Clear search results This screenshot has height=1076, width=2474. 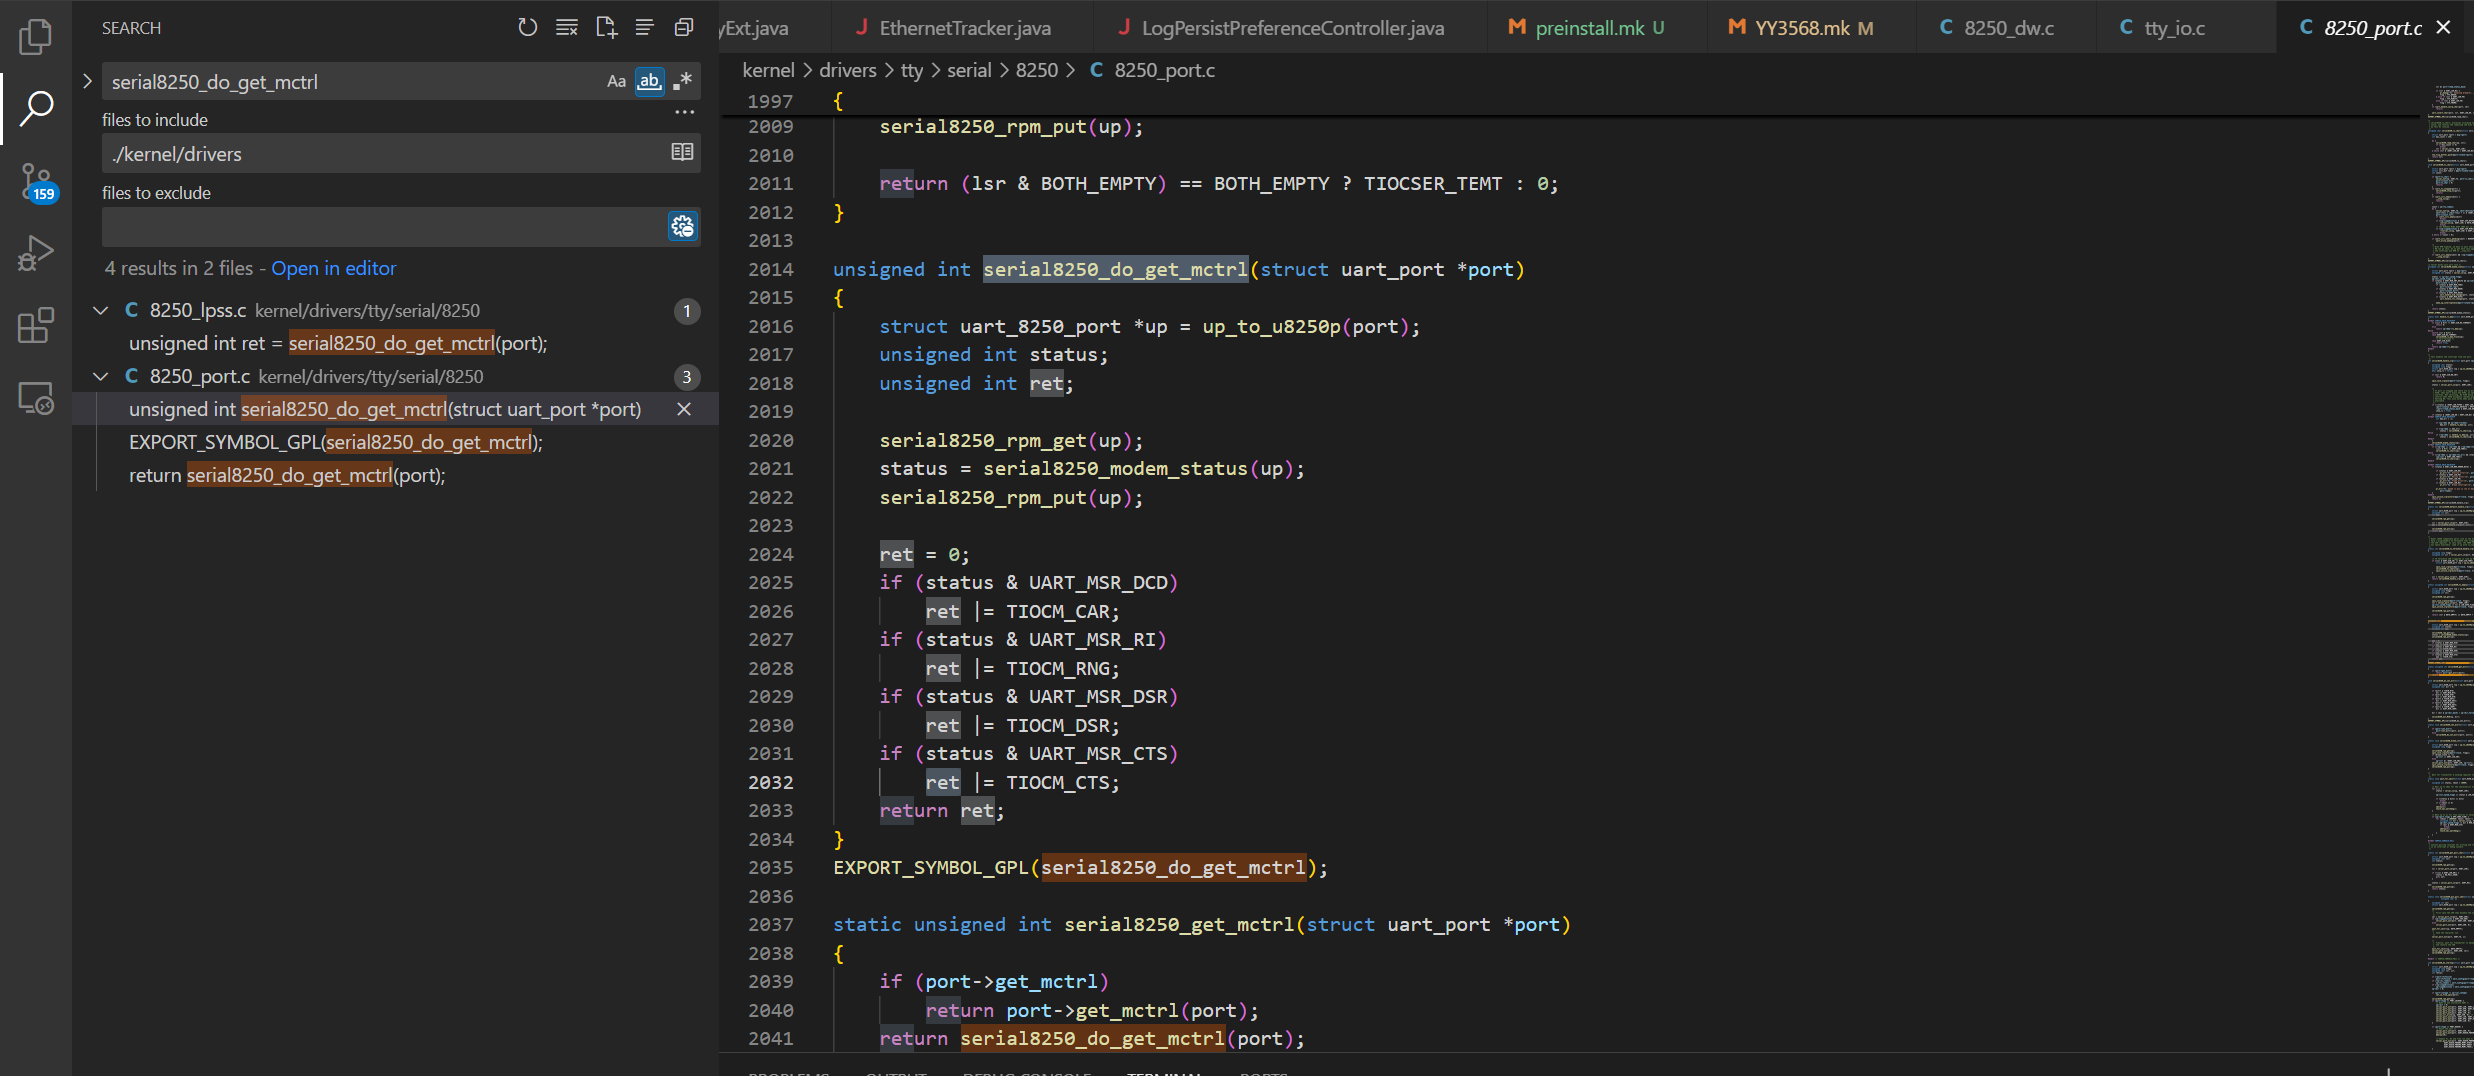click(x=567, y=28)
